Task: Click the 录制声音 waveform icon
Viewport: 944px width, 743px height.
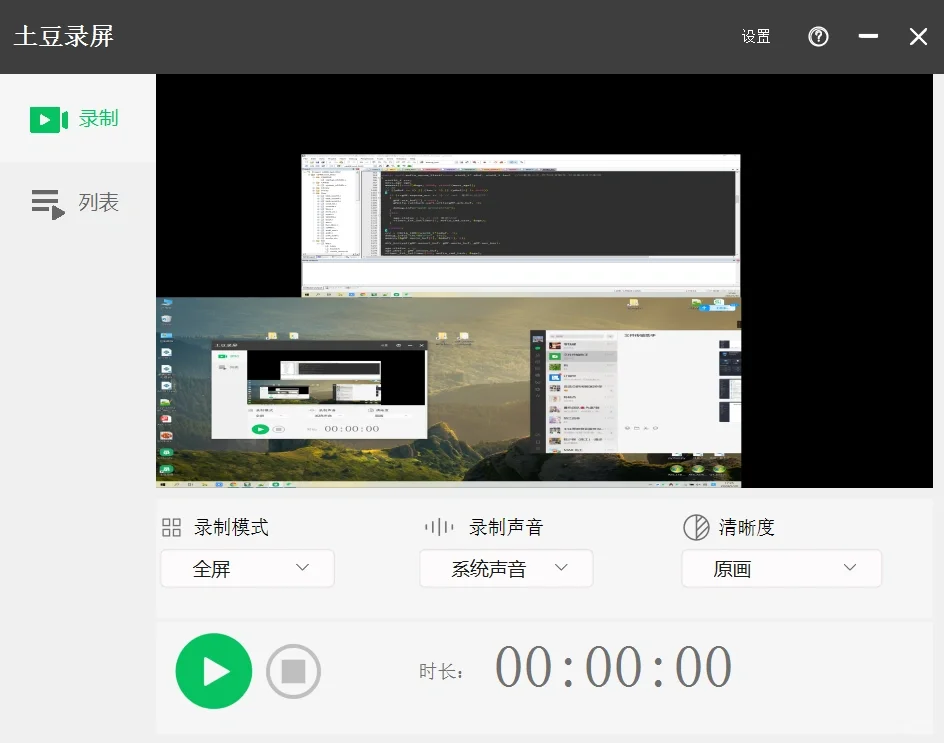Action: click(439, 527)
